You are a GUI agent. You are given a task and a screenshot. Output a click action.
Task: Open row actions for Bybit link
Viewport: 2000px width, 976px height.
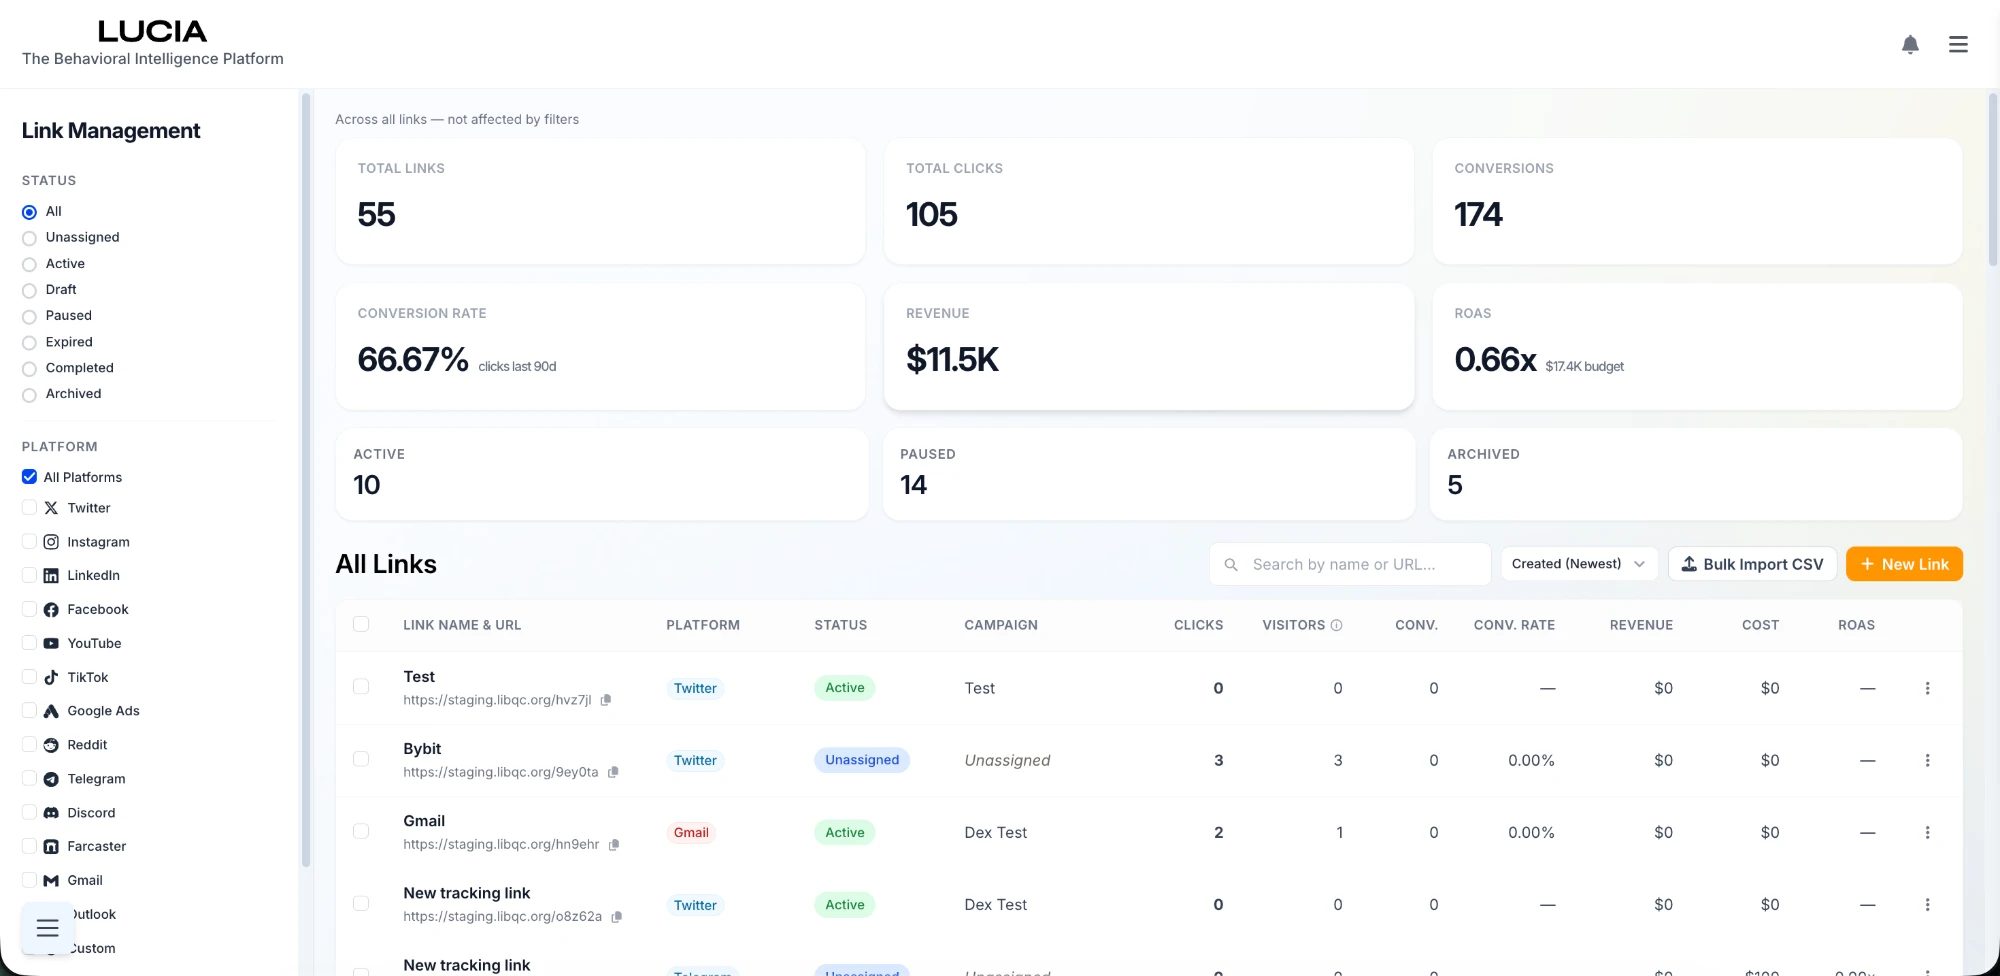(x=1927, y=760)
